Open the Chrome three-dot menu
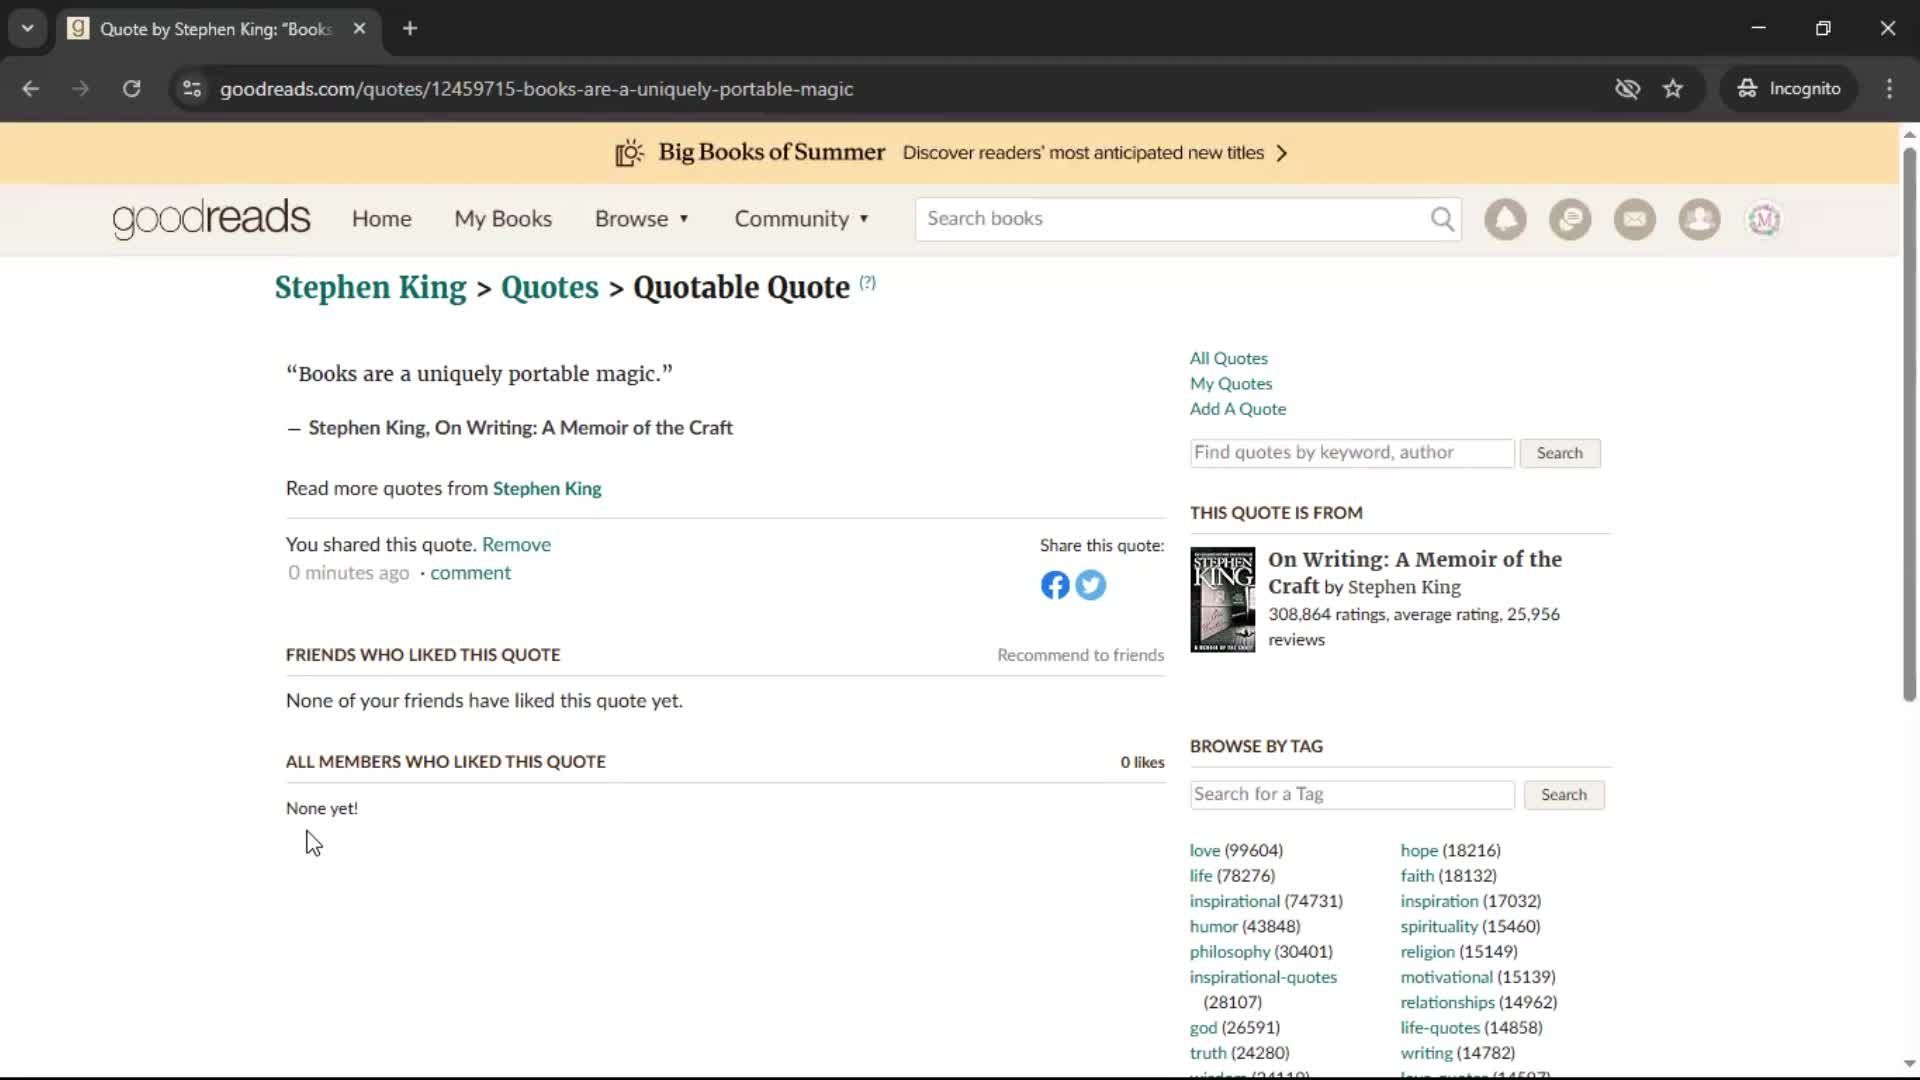This screenshot has height=1080, width=1920. pos(1889,89)
